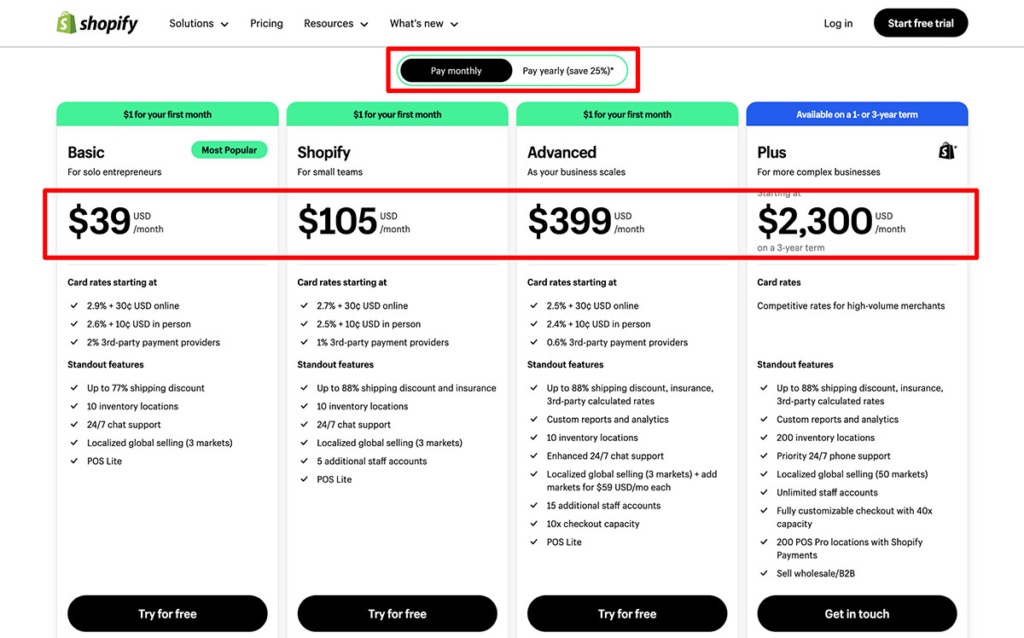This screenshot has width=1024, height=638.
Task: Click the green Shopify bag logo
Action: (66, 22)
